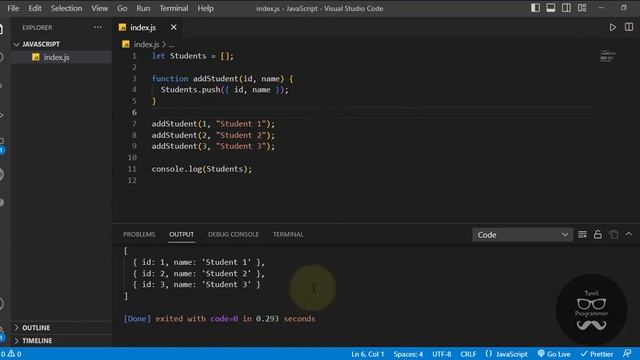Clear the output panel
Screen dimensions: 640x360
(x=582, y=234)
